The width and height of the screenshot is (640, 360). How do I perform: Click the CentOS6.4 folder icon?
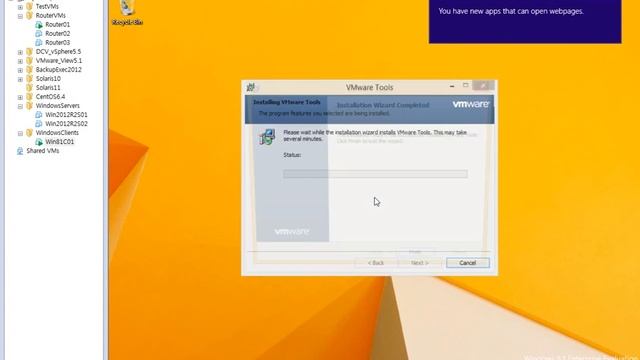29,96
